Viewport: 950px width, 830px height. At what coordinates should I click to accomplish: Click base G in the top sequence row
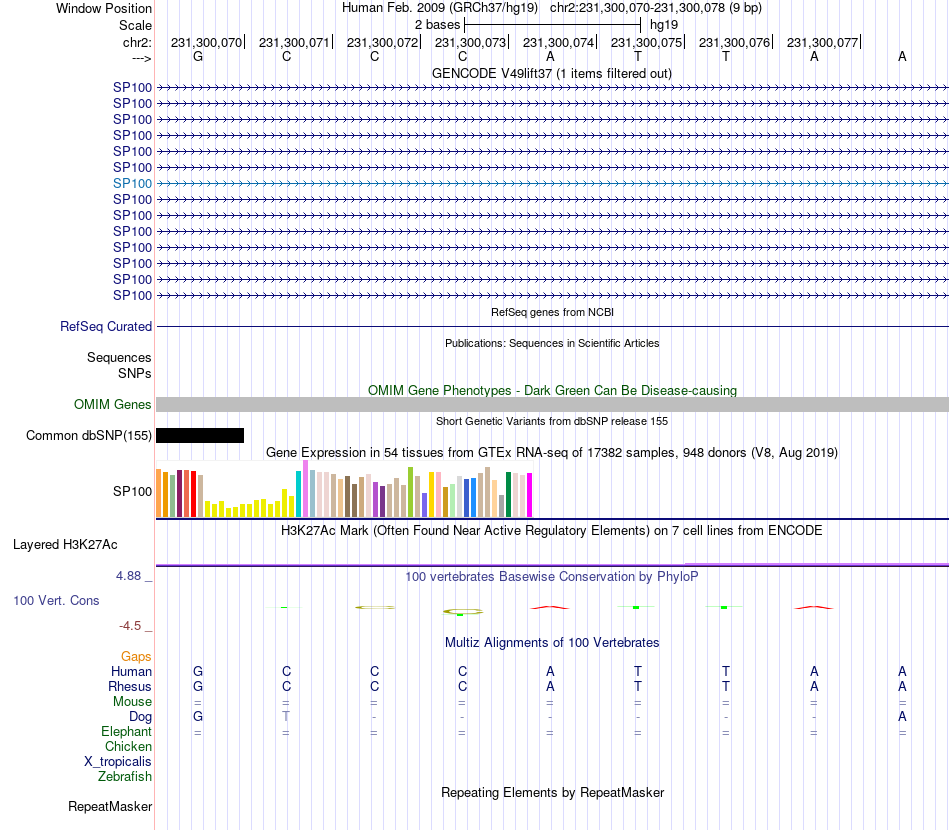pyautogui.click(x=198, y=56)
